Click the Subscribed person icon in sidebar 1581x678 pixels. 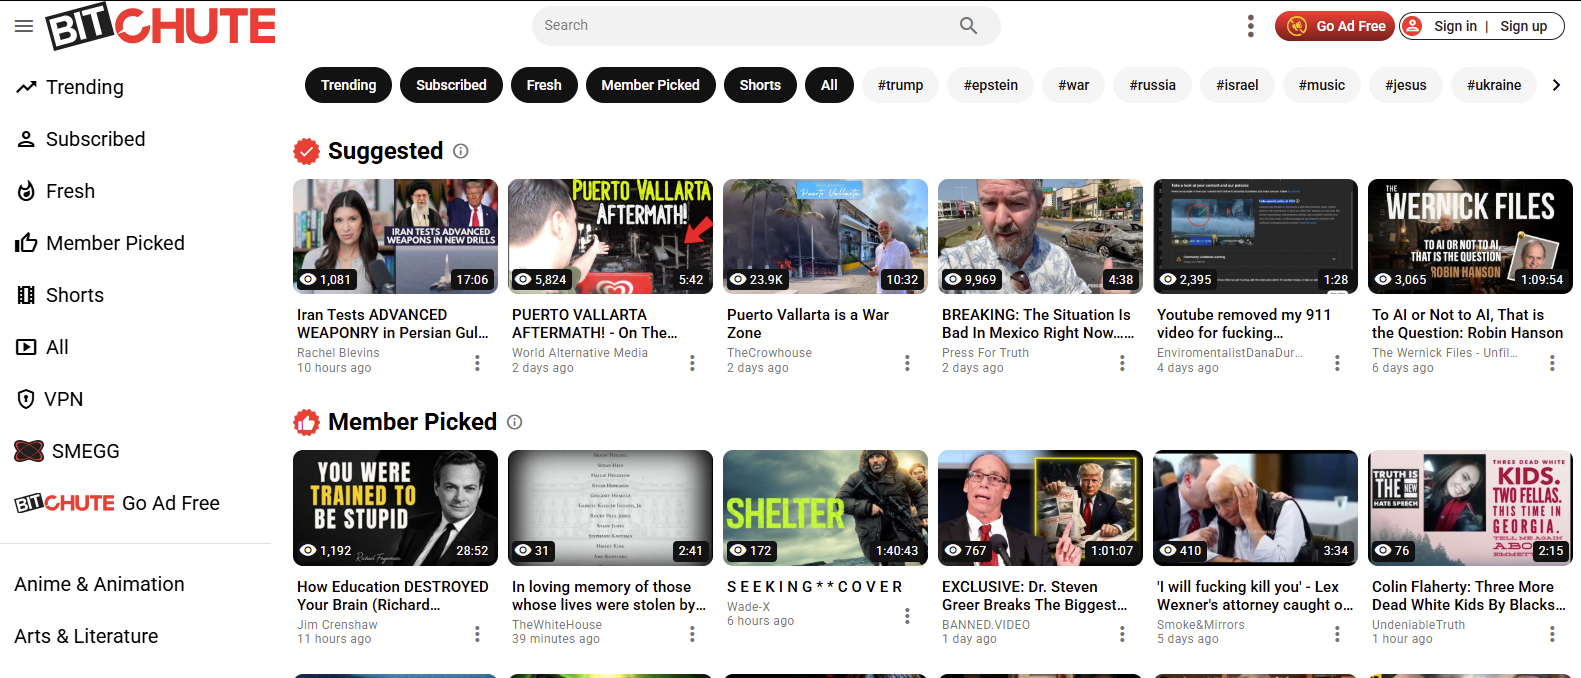click(26, 139)
